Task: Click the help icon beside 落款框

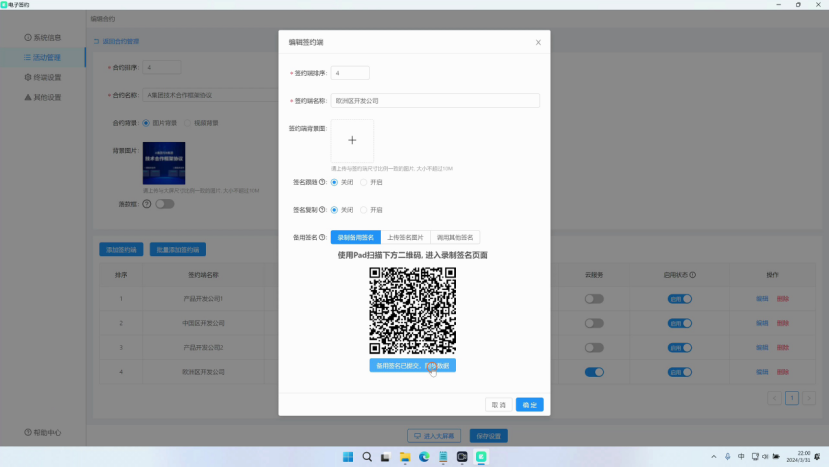Action: (x=147, y=204)
